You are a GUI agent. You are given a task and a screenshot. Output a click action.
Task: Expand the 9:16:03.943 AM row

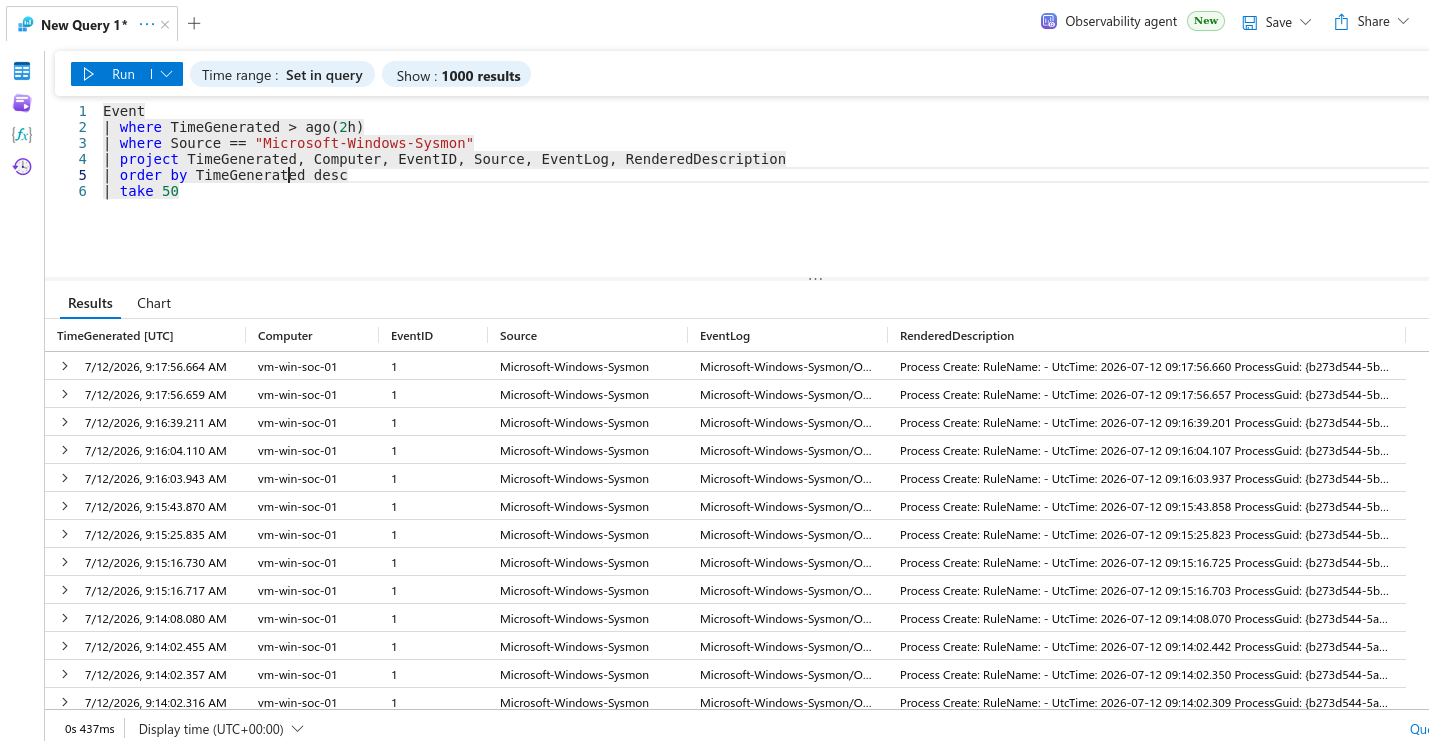pos(65,478)
